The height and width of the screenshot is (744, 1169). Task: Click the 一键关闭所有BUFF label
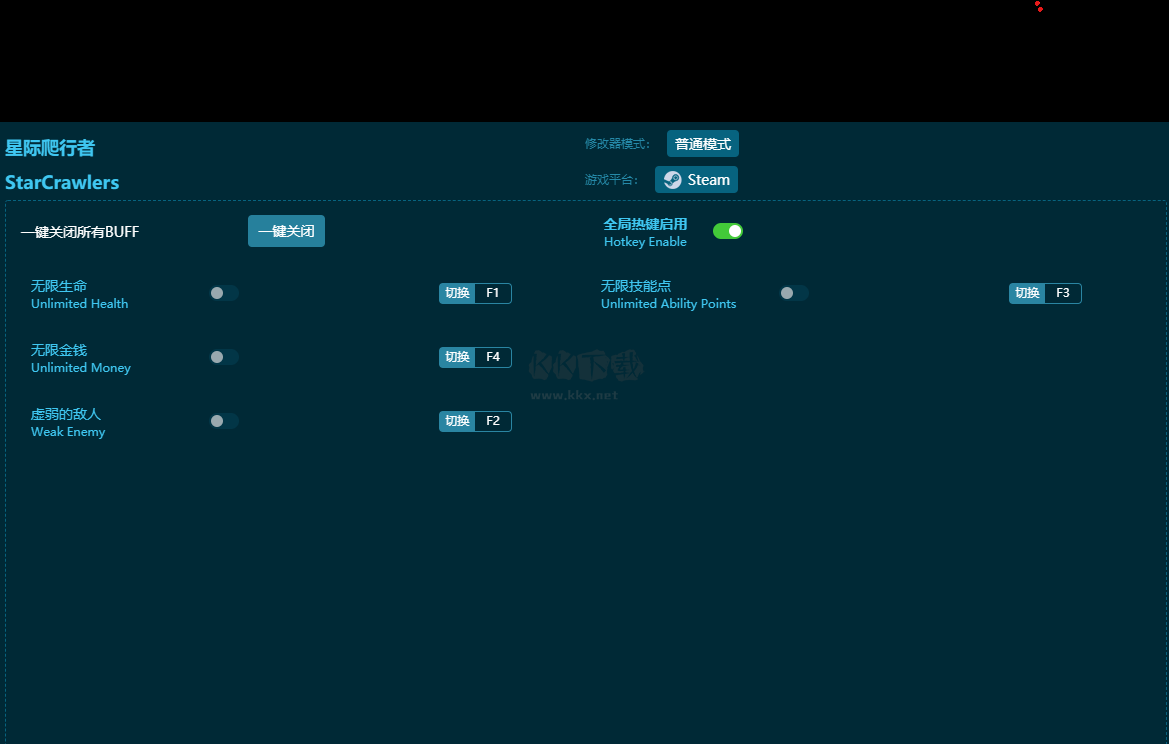point(80,232)
